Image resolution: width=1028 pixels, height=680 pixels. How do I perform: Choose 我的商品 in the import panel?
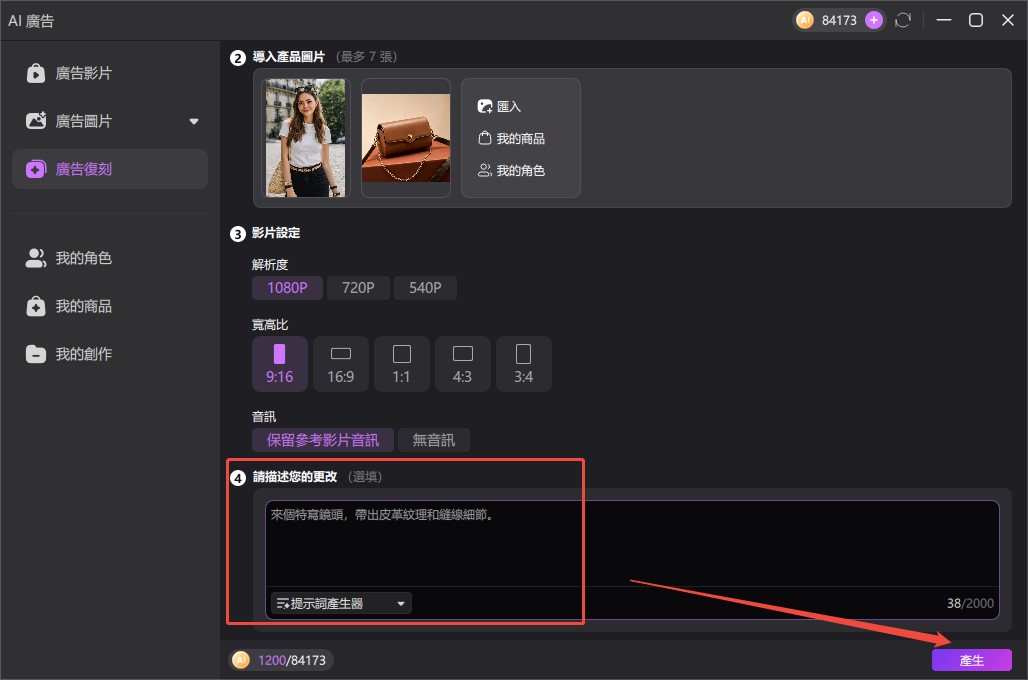click(511, 138)
